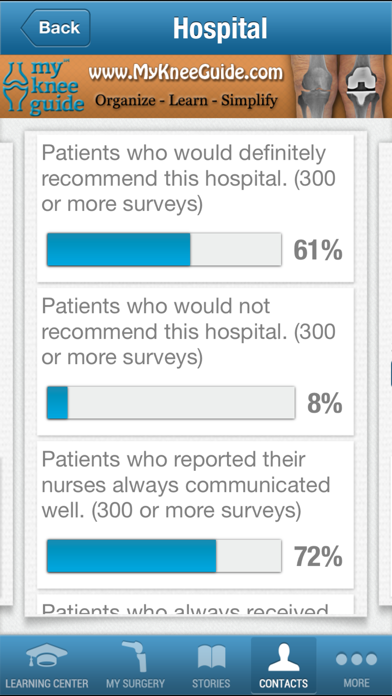Tap the Back button

(x=55, y=28)
